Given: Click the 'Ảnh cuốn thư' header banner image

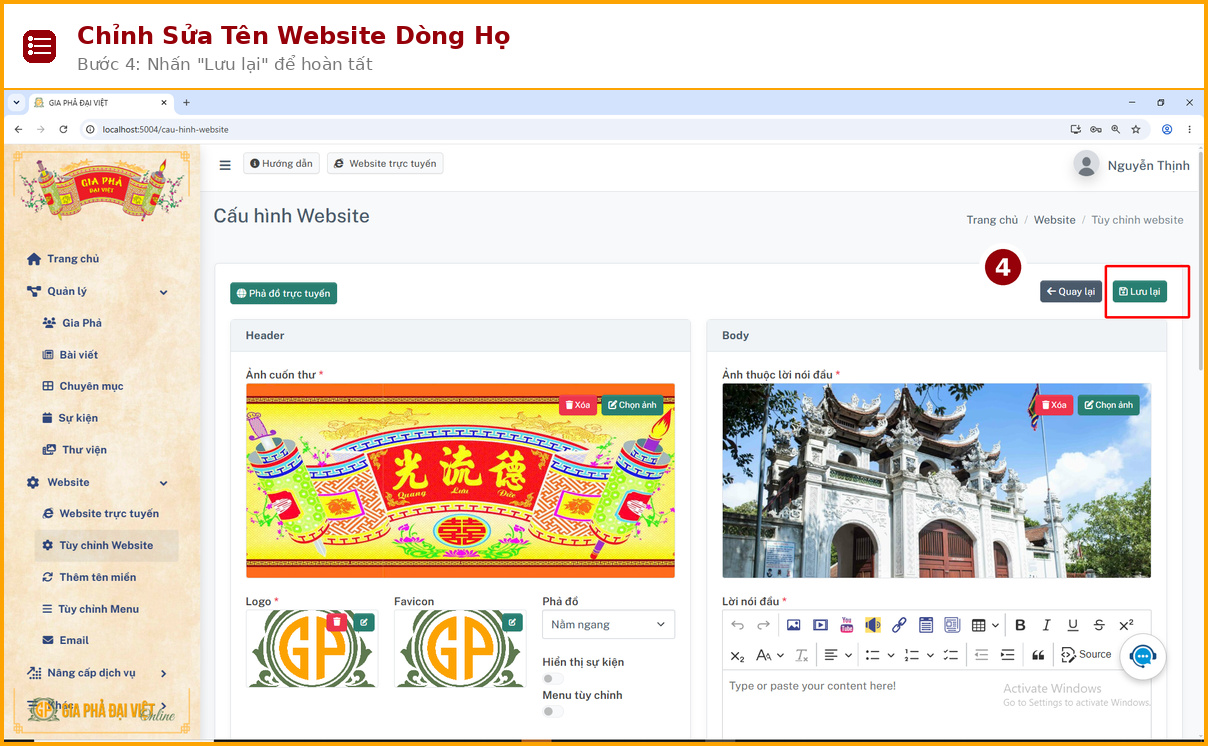Looking at the screenshot, I should tap(460, 481).
